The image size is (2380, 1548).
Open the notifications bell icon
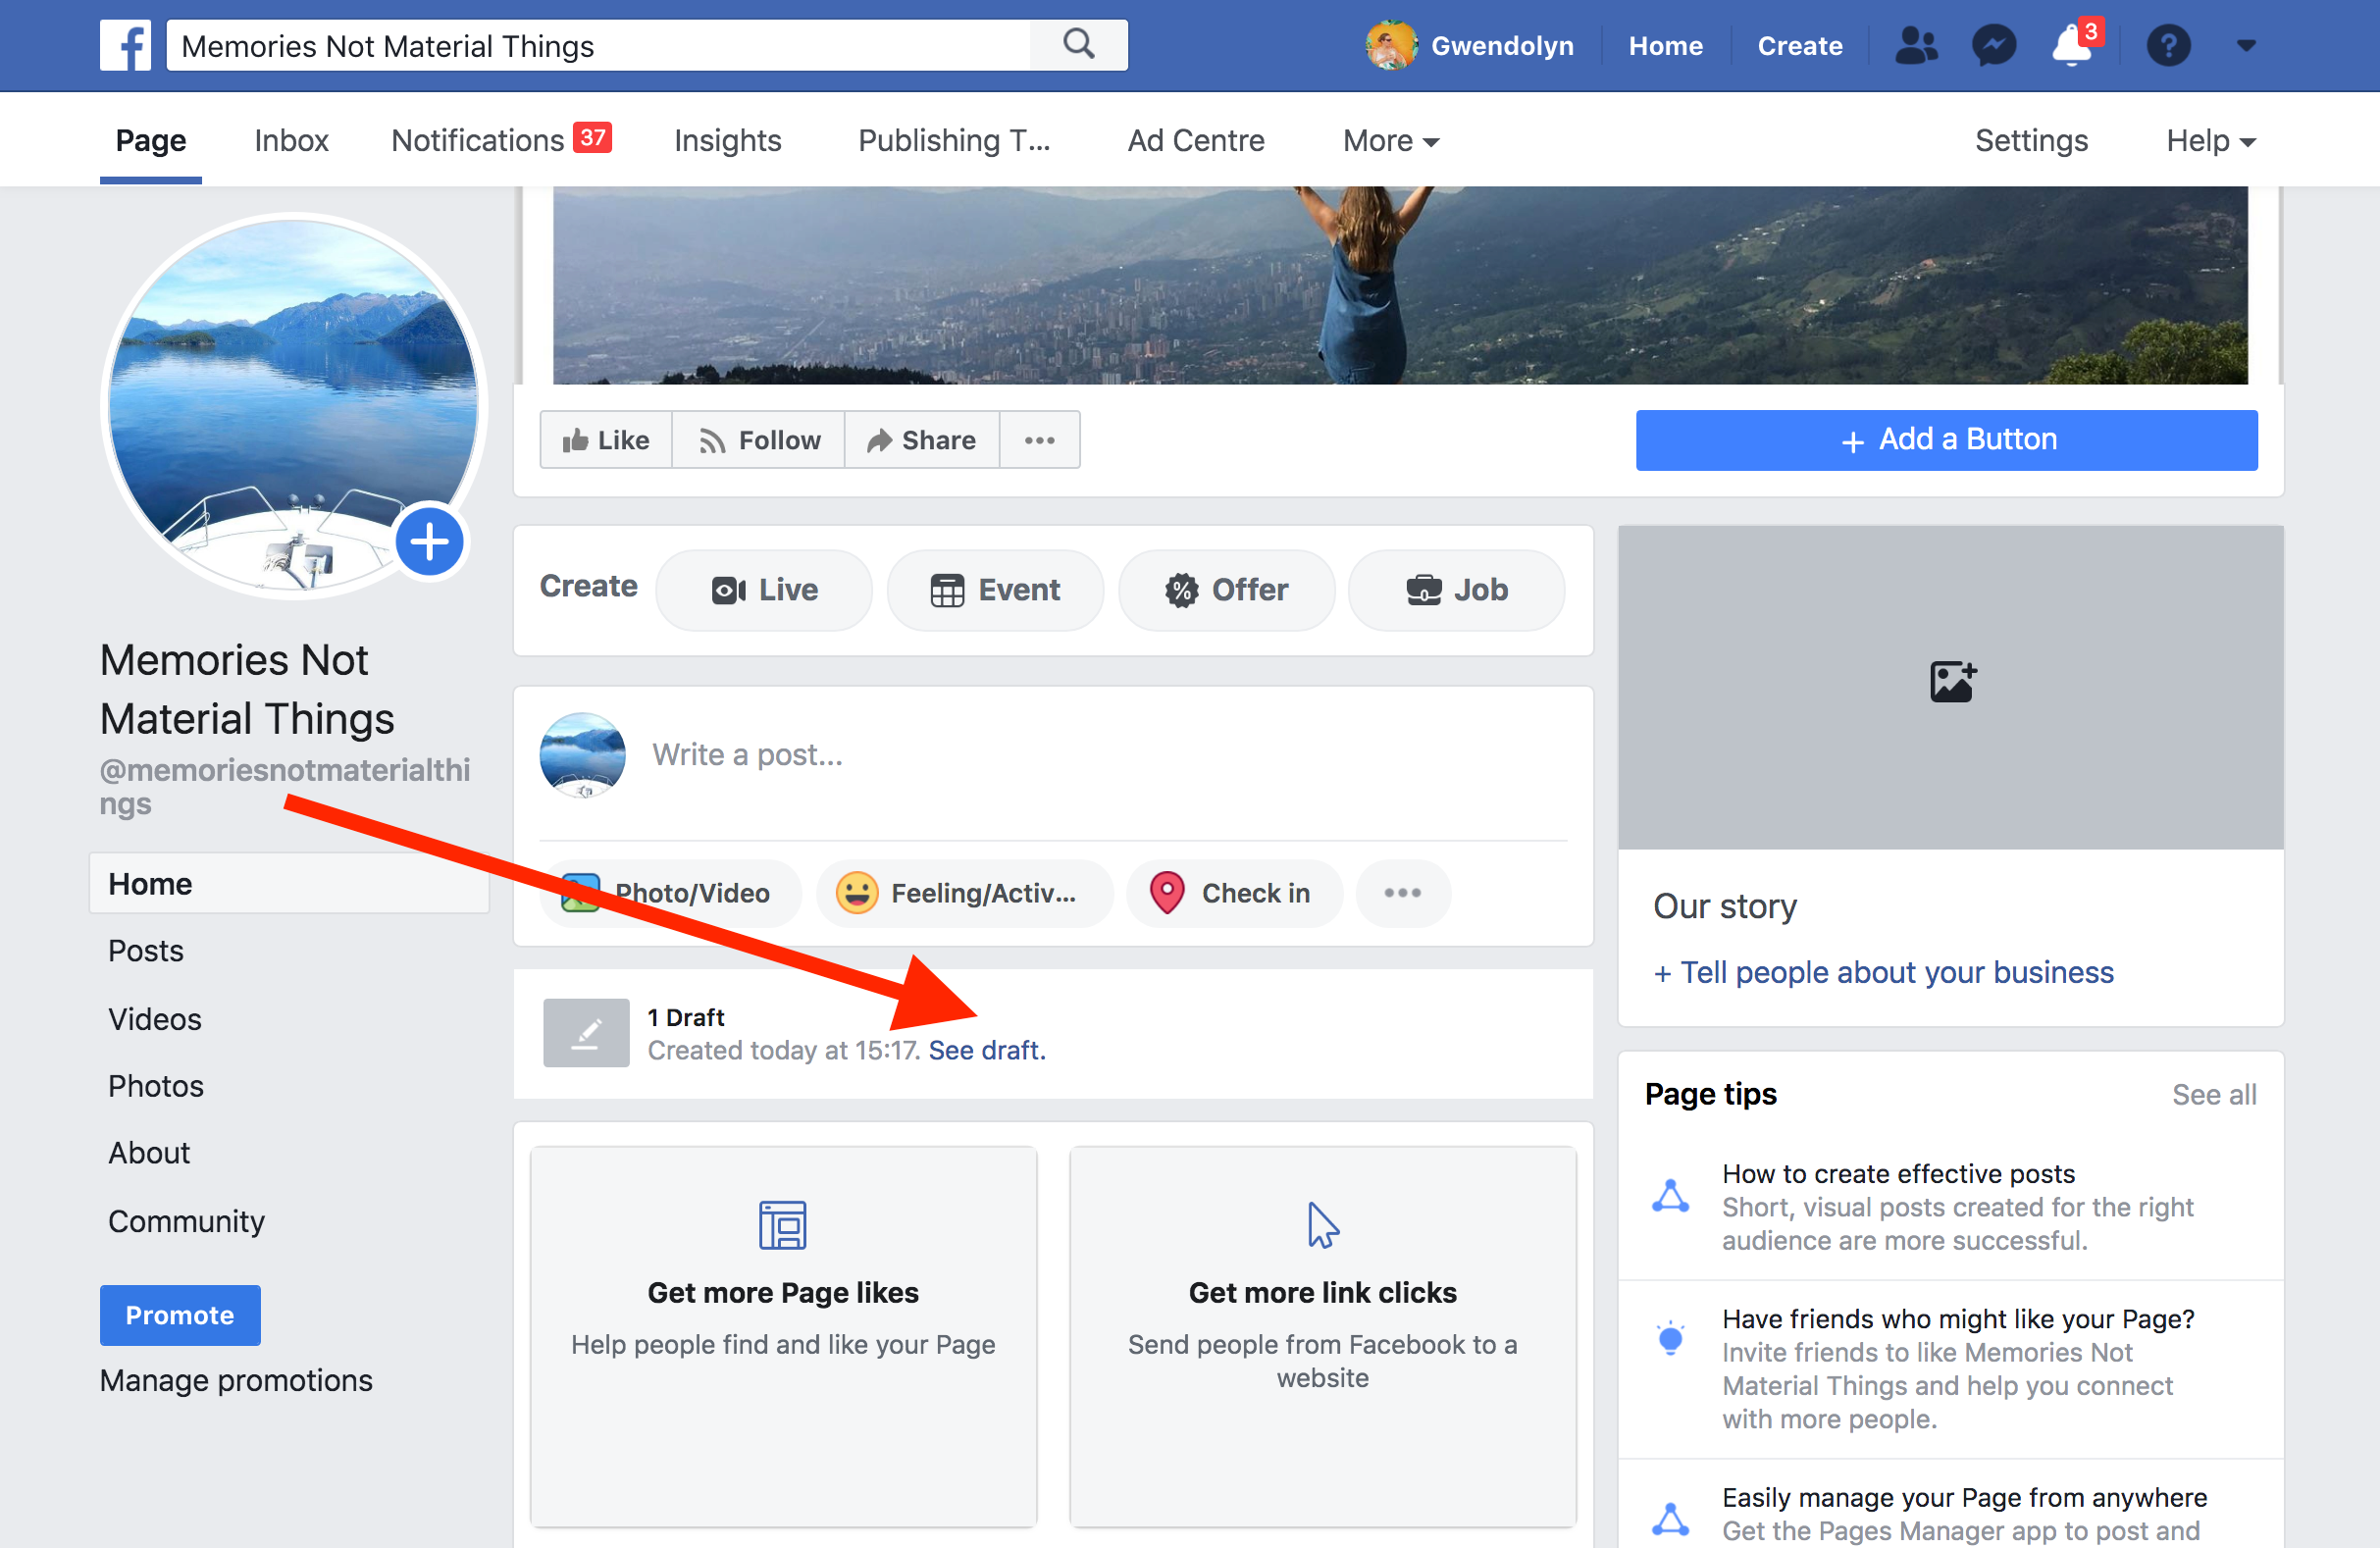point(2070,45)
